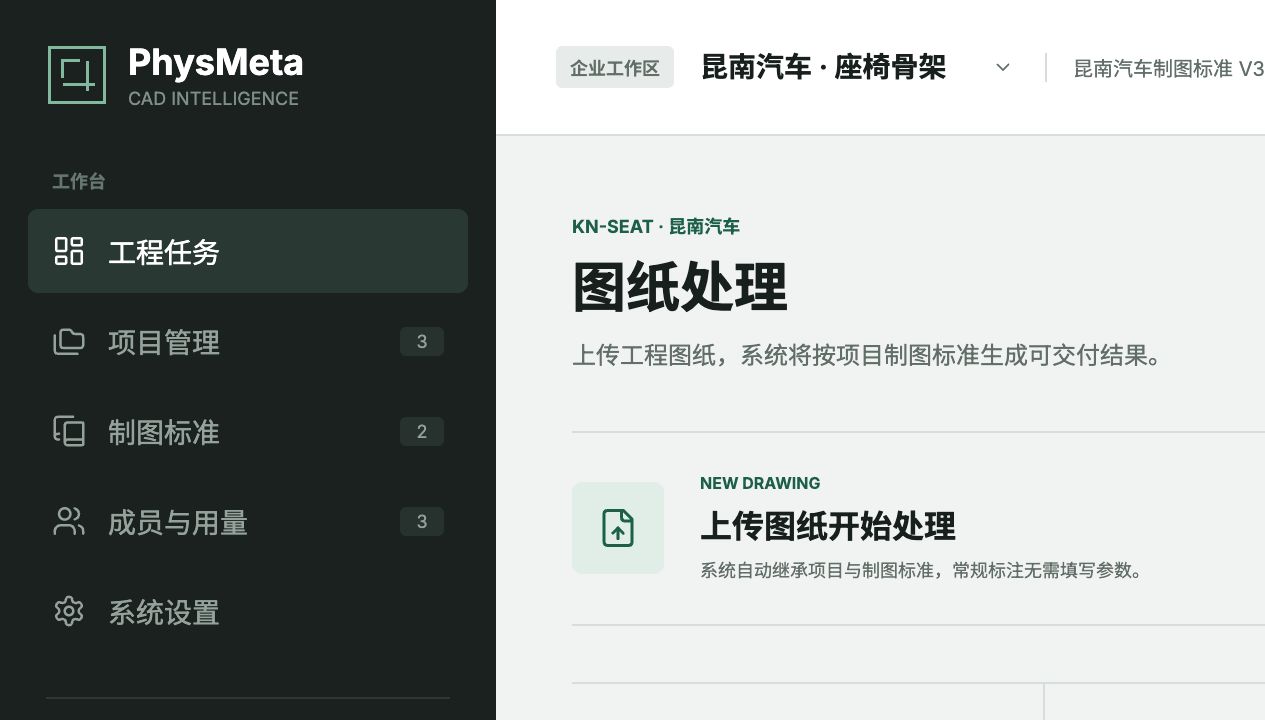Click the PhysMeta brand name
This screenshot has height=720, width=1265.
click(216, 63)
